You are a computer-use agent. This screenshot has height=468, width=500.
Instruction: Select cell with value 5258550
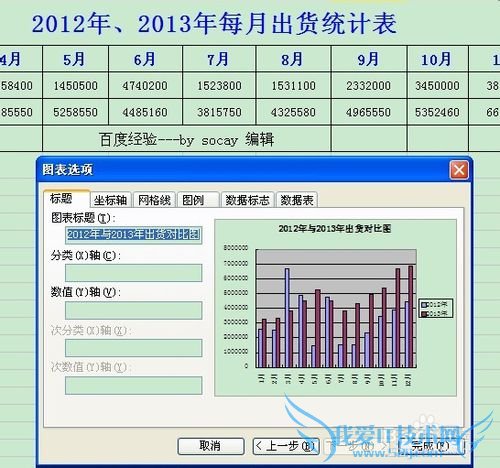[75, 112]
